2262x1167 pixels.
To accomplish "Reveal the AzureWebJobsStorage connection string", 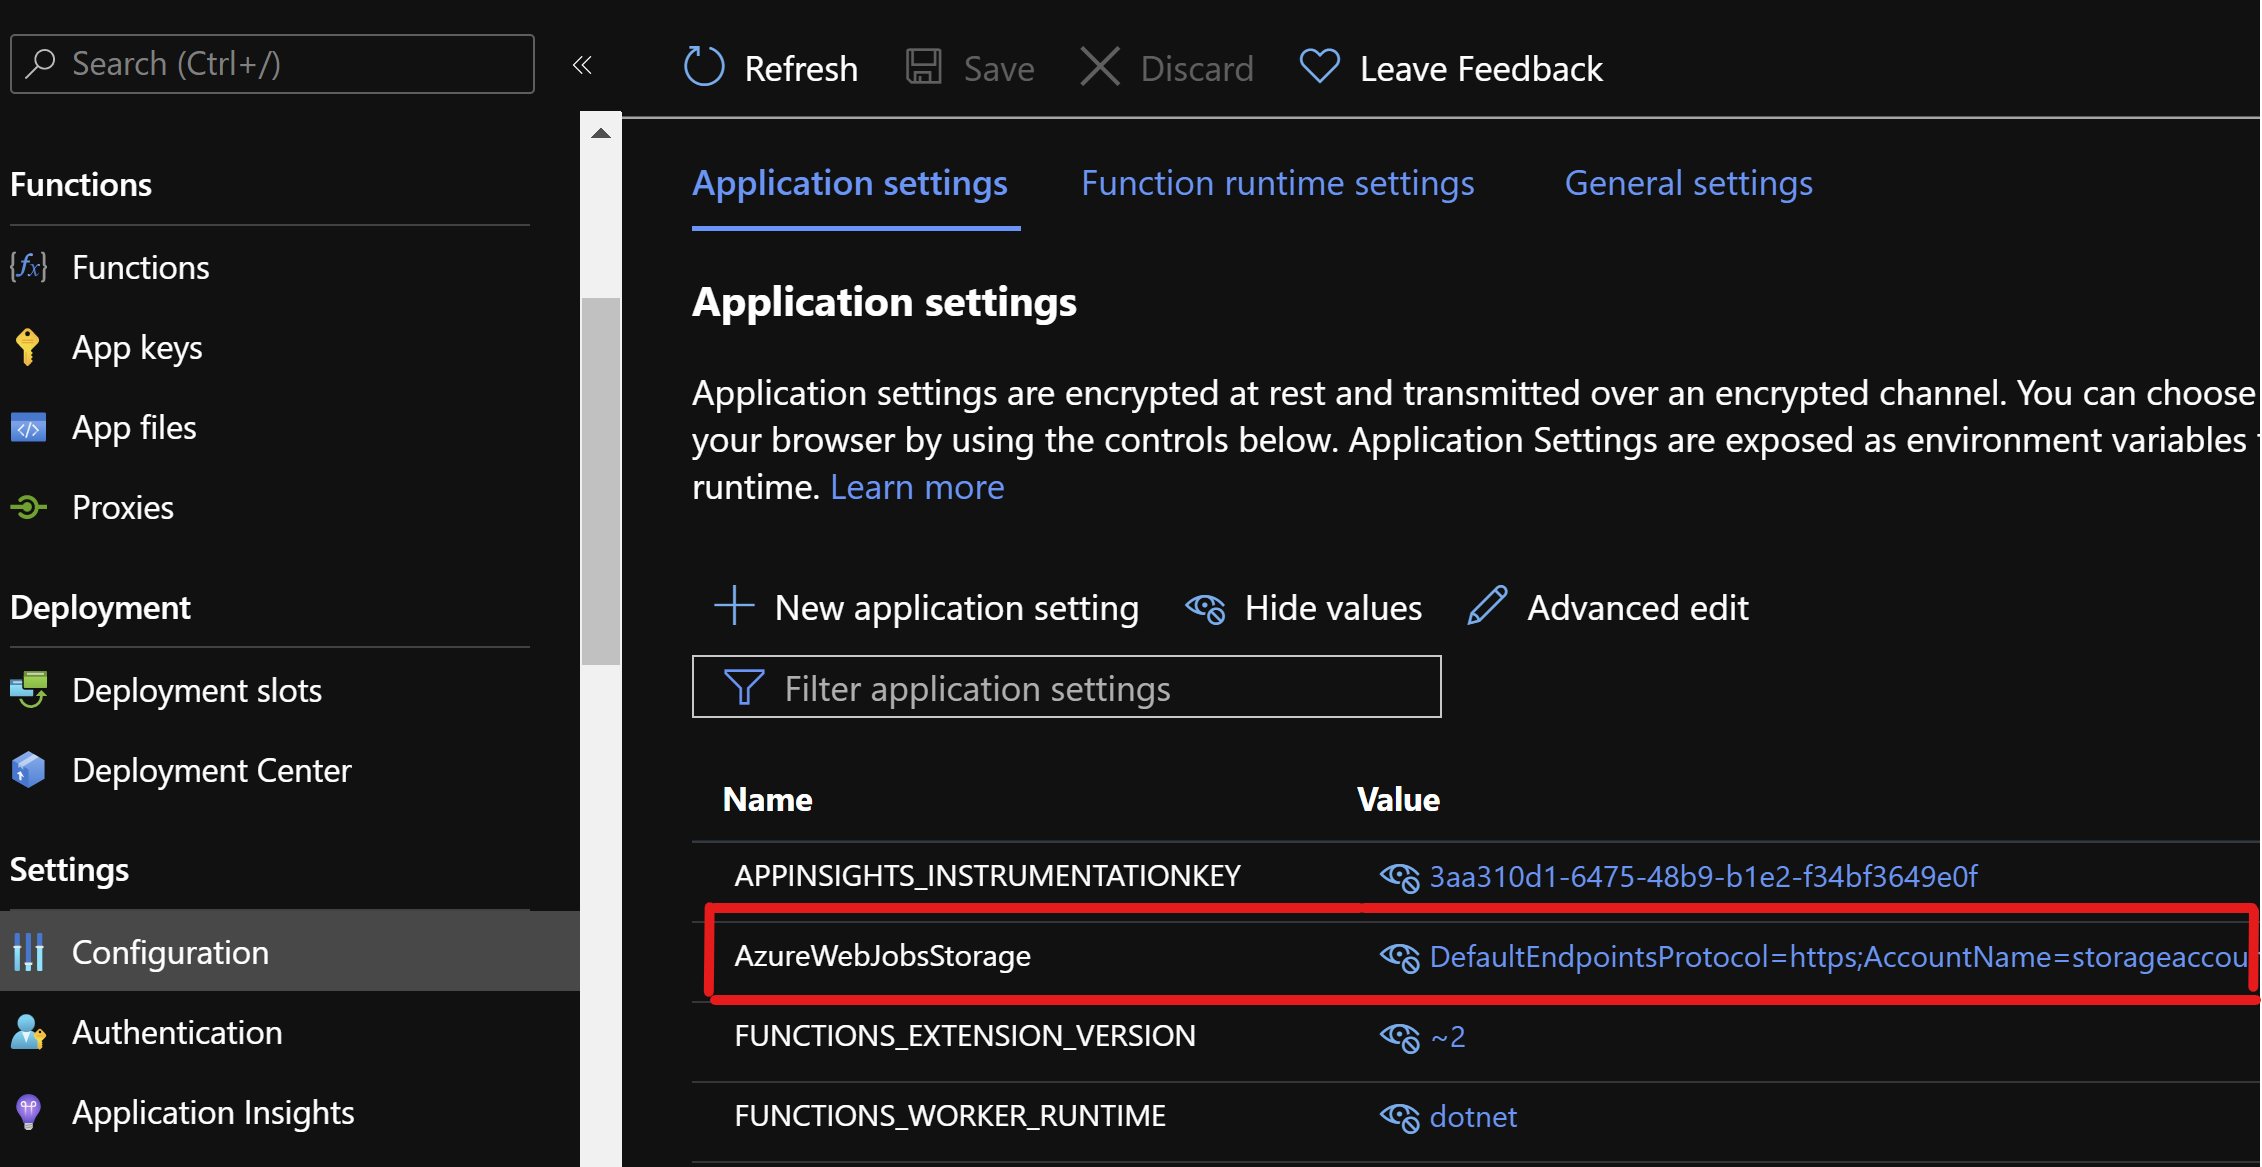I will 1400,957.
